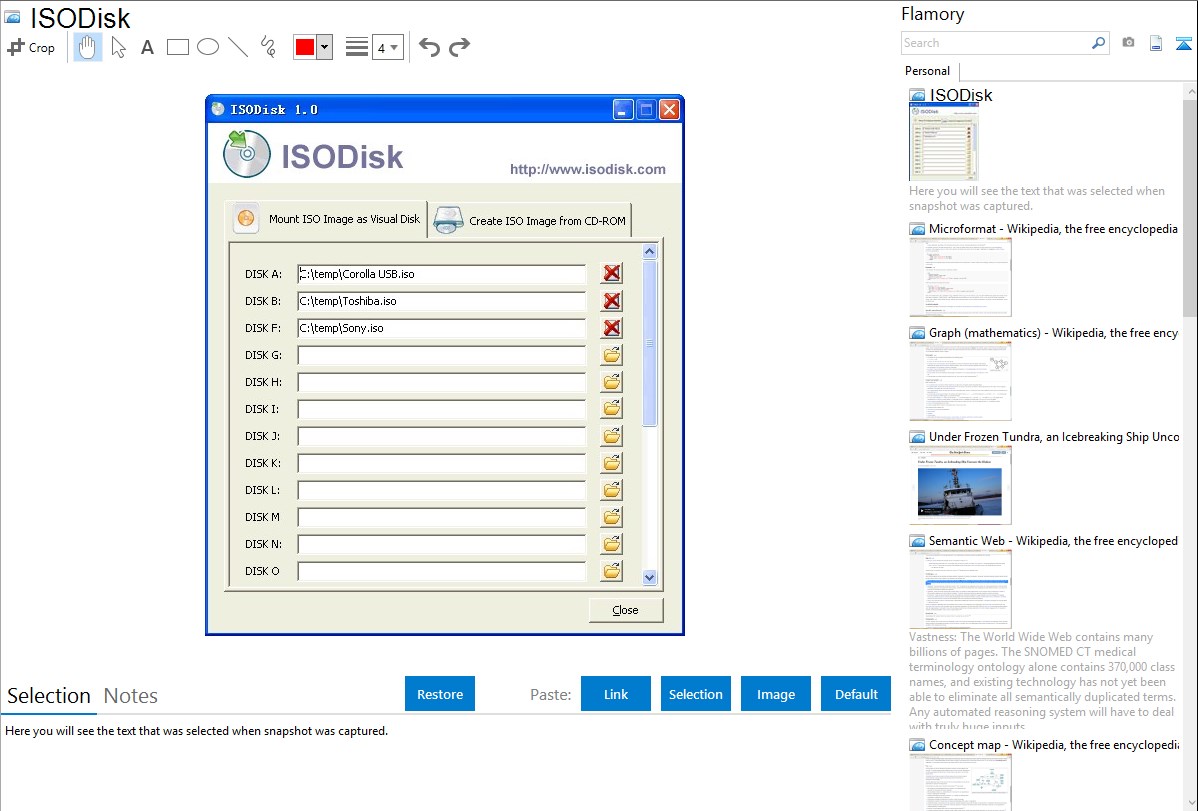Browse for ISO file for DISK I
The height and width of the screenshot is (811, 1198).
pyautogui.click(x=611, y=409)
